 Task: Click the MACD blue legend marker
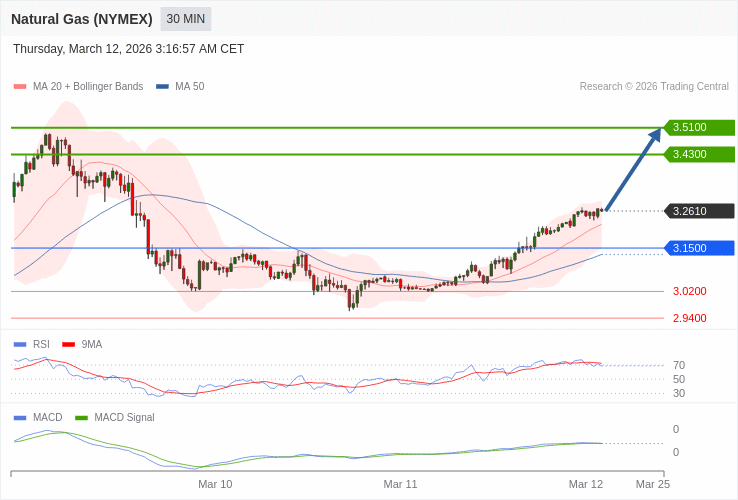click(20, 418)
